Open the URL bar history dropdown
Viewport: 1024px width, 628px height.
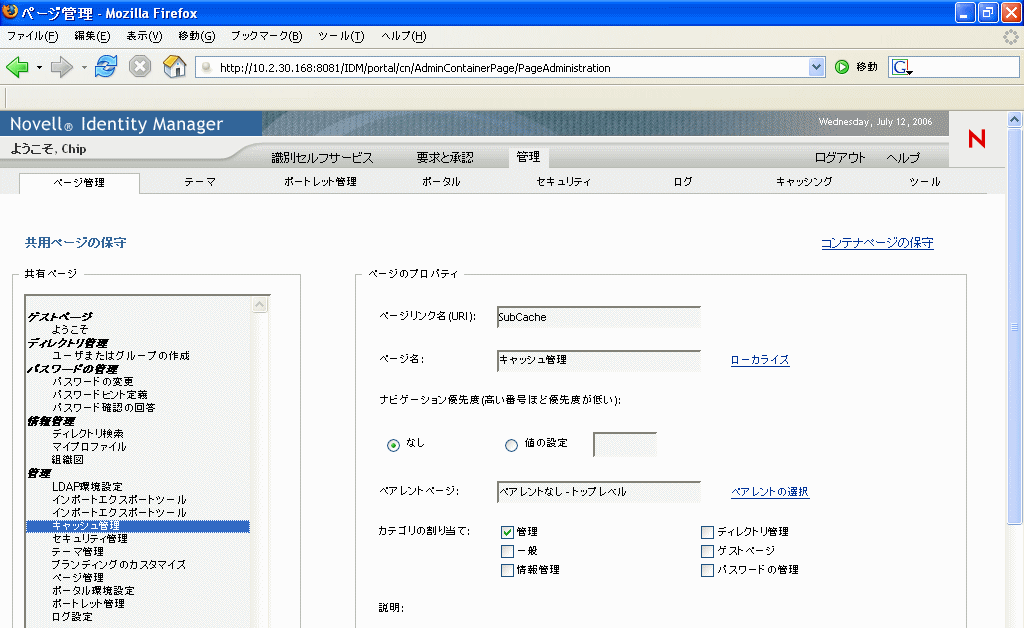click(815, 66)
